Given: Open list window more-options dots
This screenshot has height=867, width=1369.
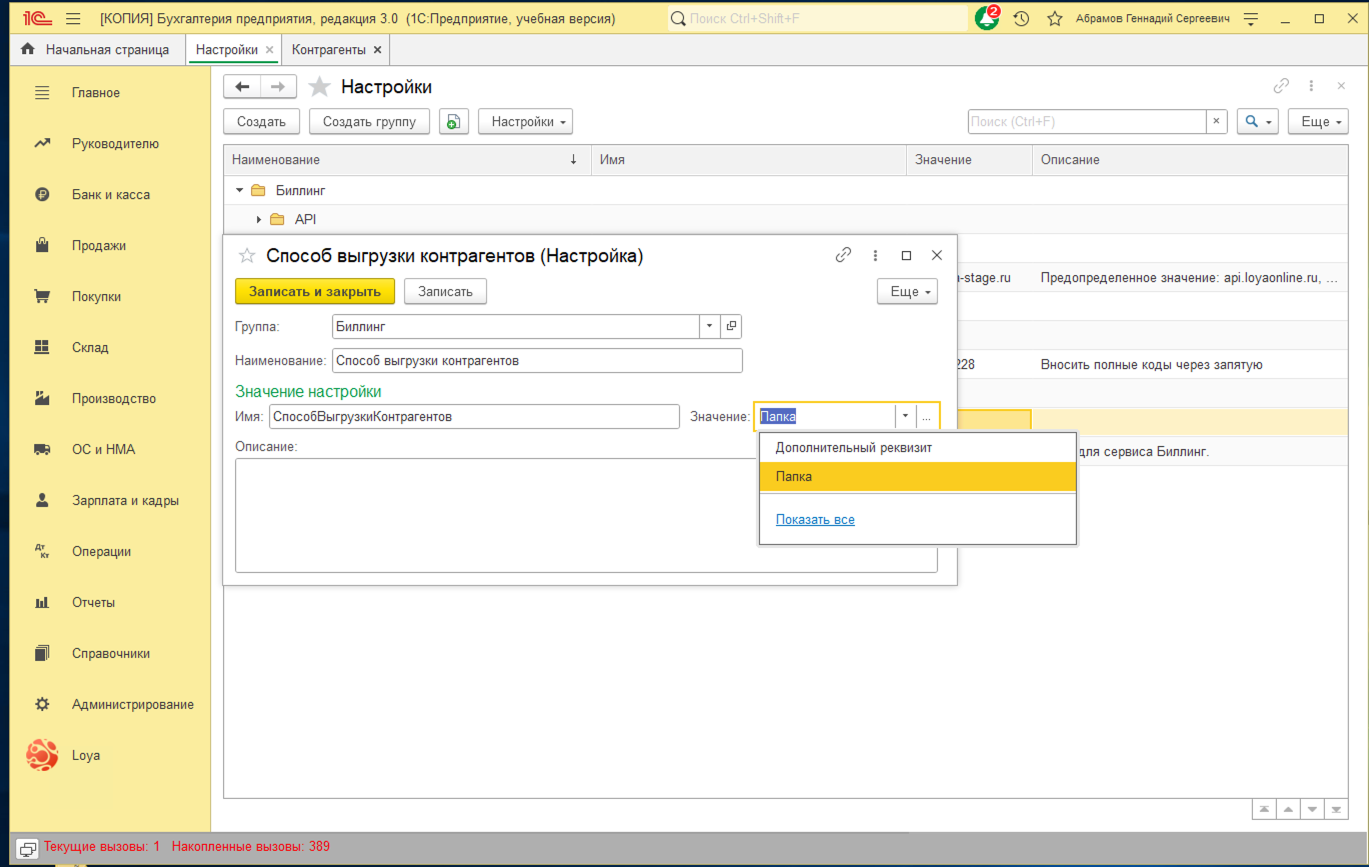Looking at the screenshot, I should [x=1311, y=87].
